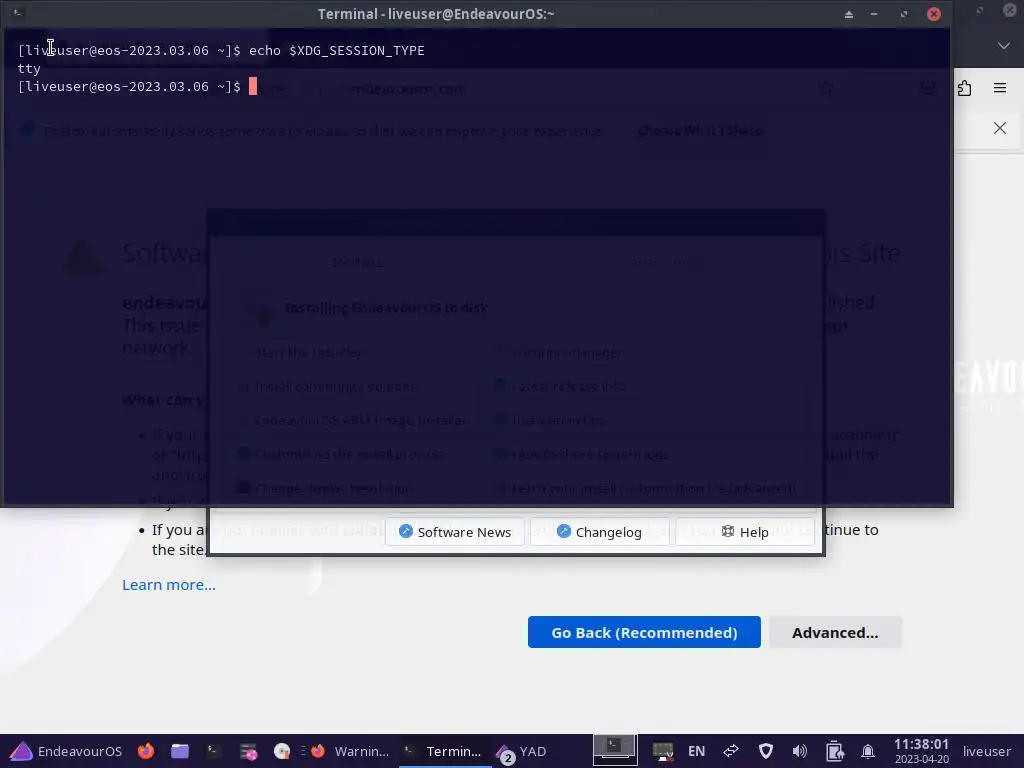Select workspace switcher thumbnail in panel
This screenshot has width=1024, height=768.
(615, 748)
